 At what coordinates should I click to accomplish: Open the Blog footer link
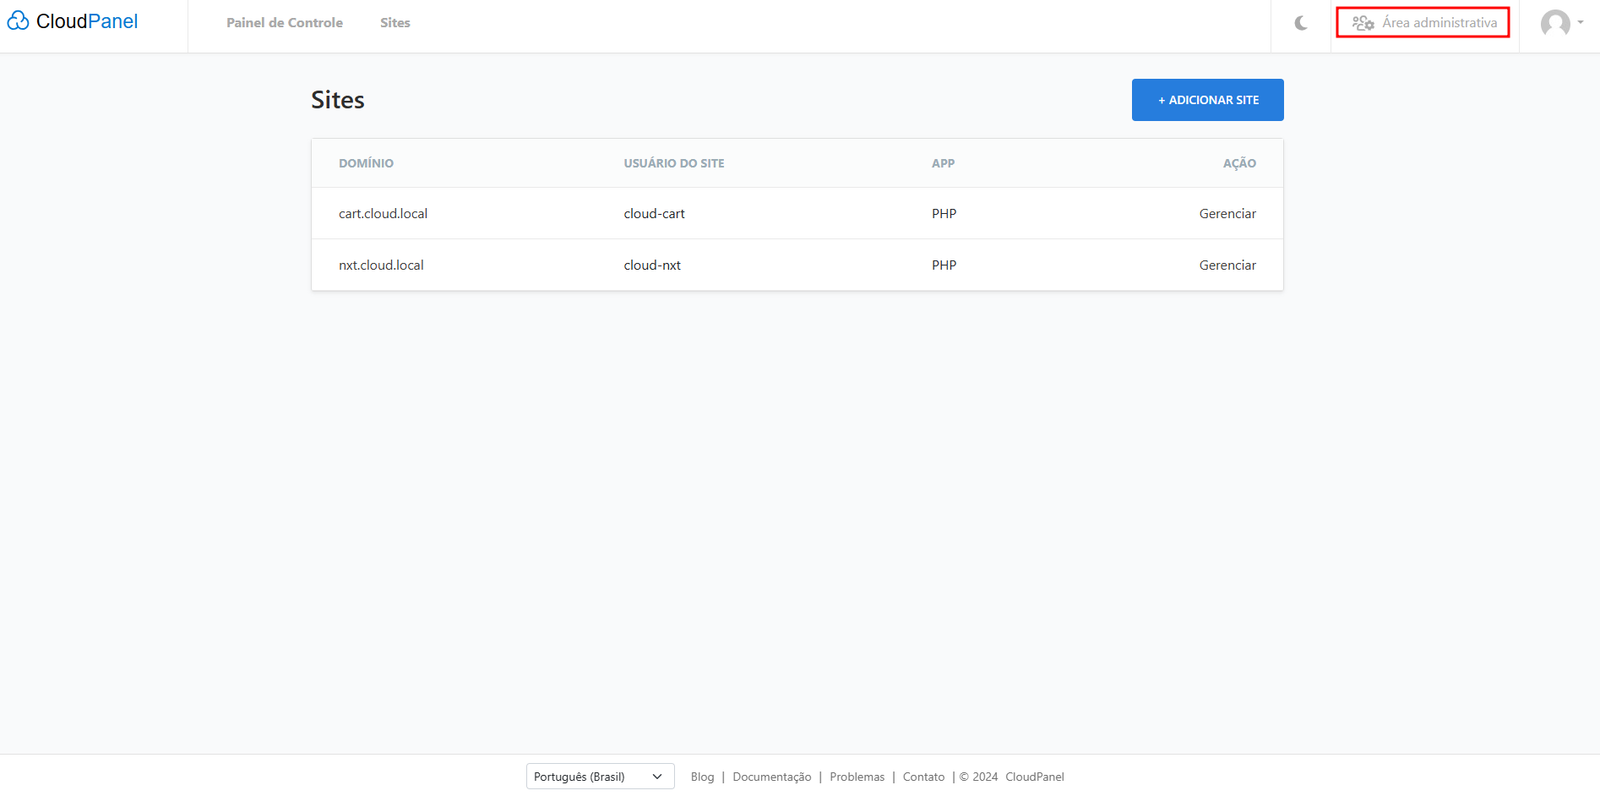pos(702,777)
